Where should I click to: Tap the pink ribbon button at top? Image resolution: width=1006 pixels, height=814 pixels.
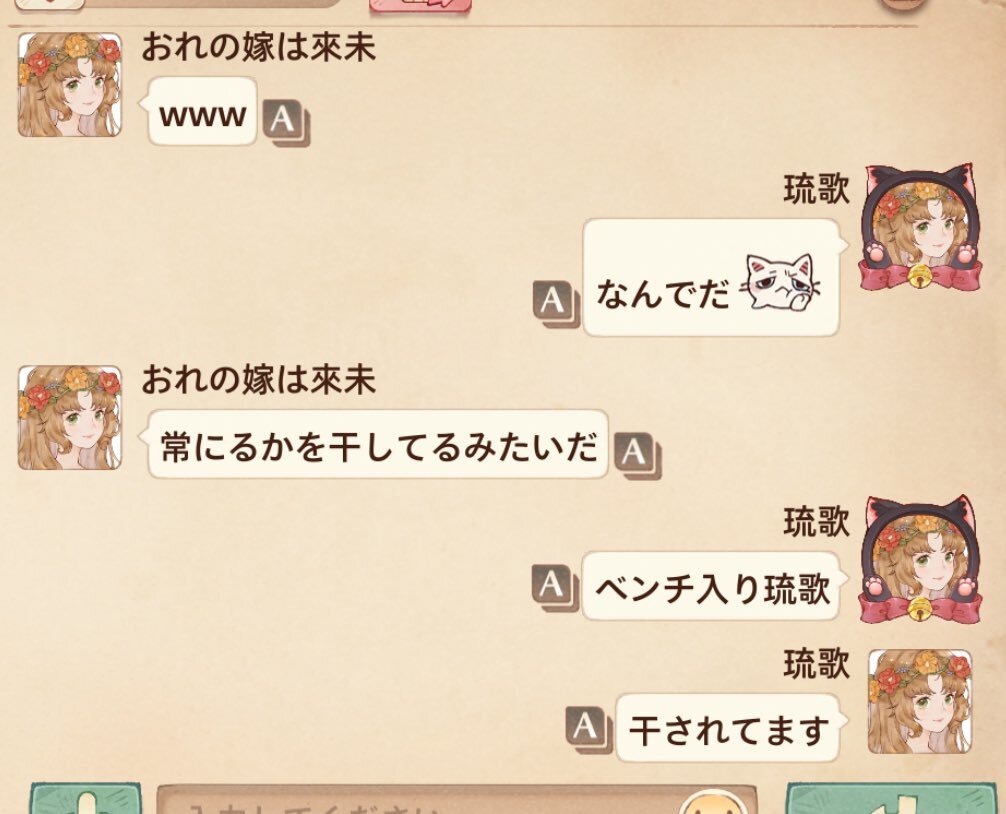point(420,6)
